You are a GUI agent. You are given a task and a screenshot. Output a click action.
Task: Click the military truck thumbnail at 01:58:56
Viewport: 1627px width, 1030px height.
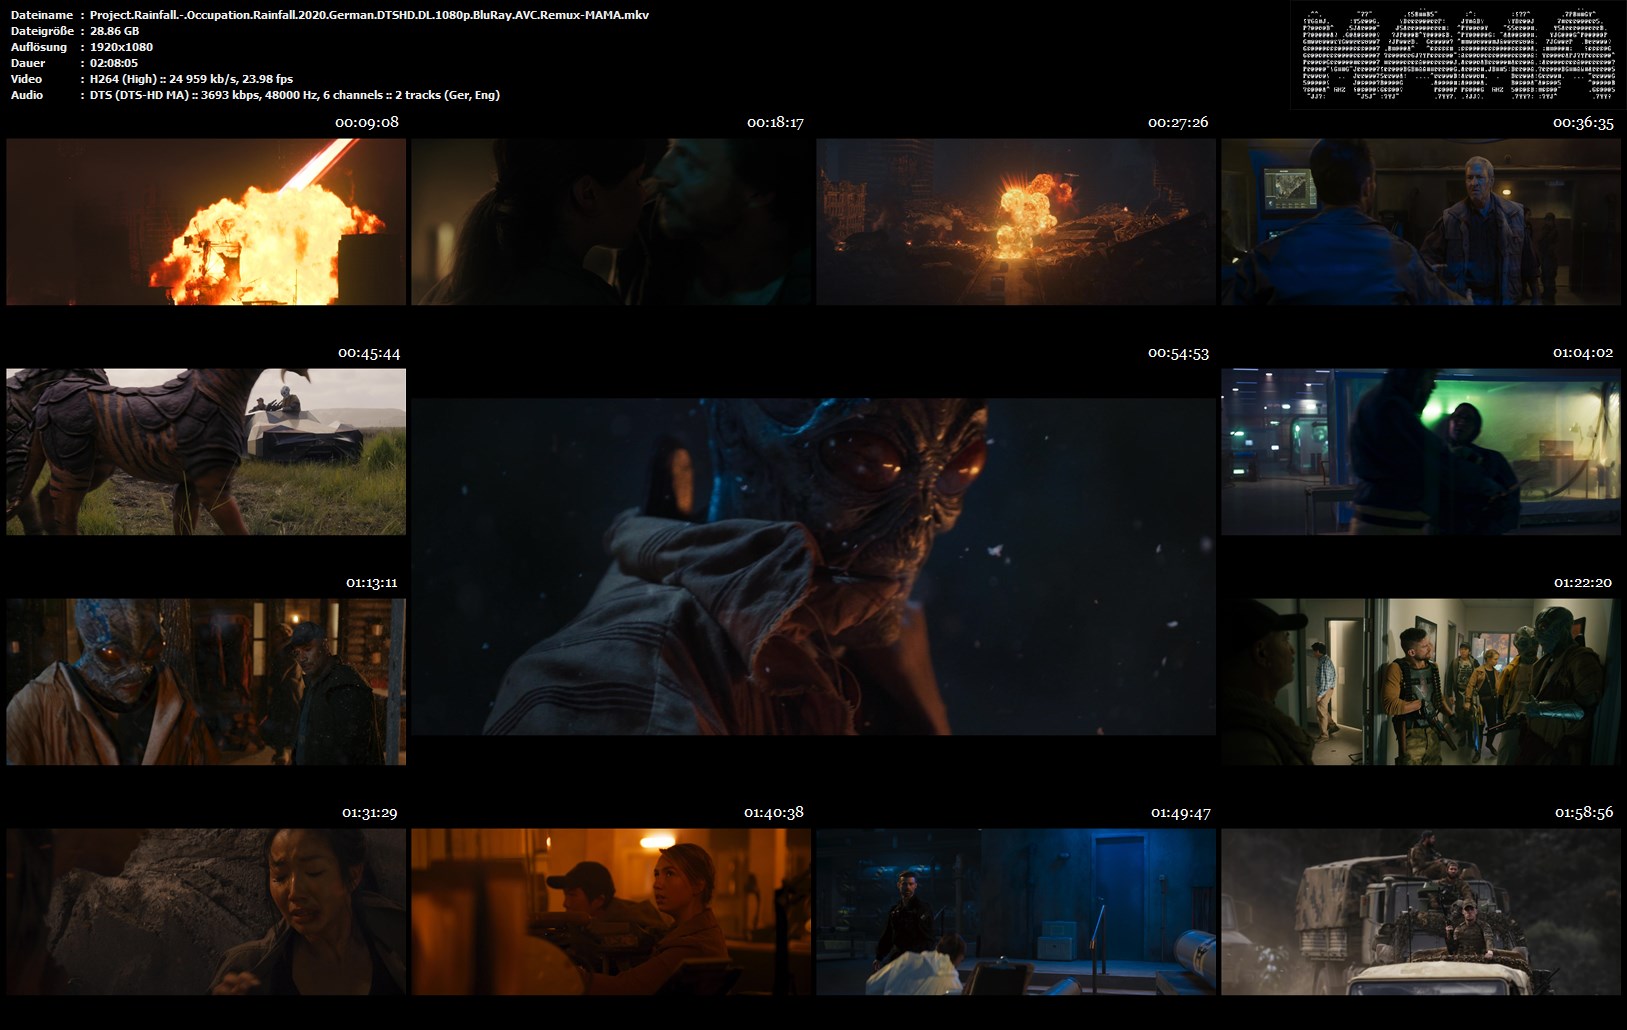pos(1420,911)
